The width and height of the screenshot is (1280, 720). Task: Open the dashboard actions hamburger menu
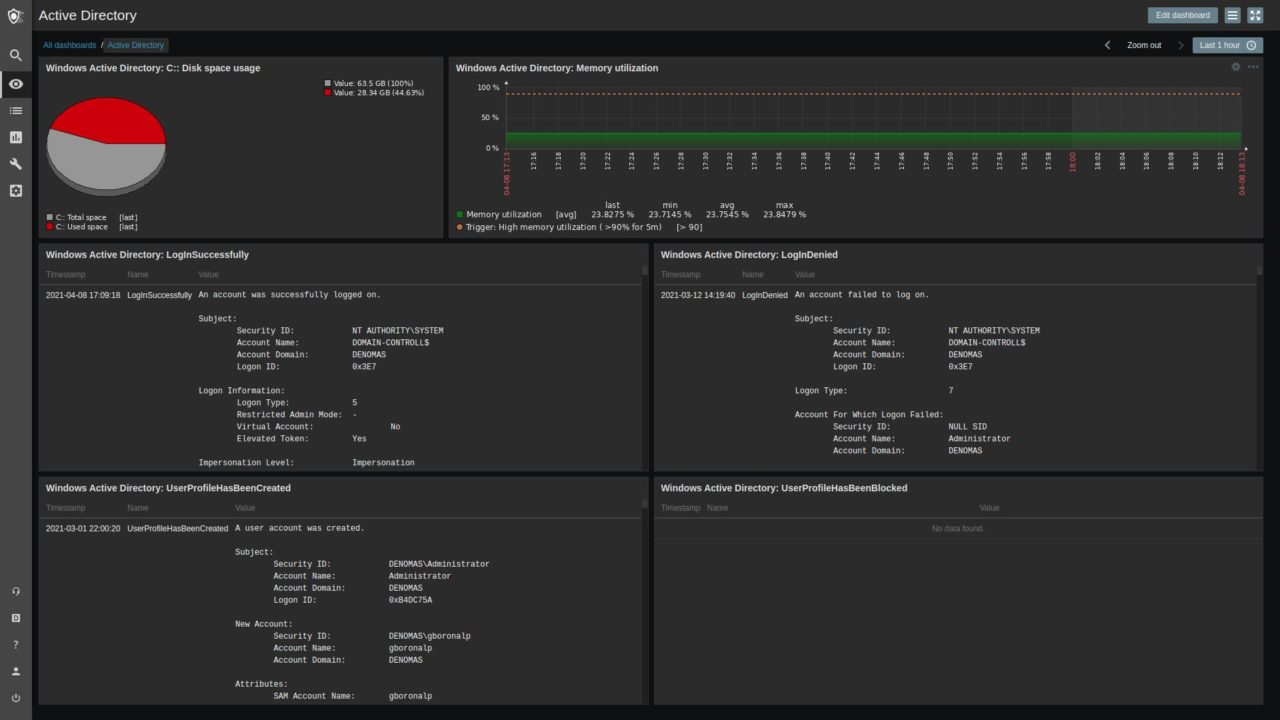pos(1232,15)
